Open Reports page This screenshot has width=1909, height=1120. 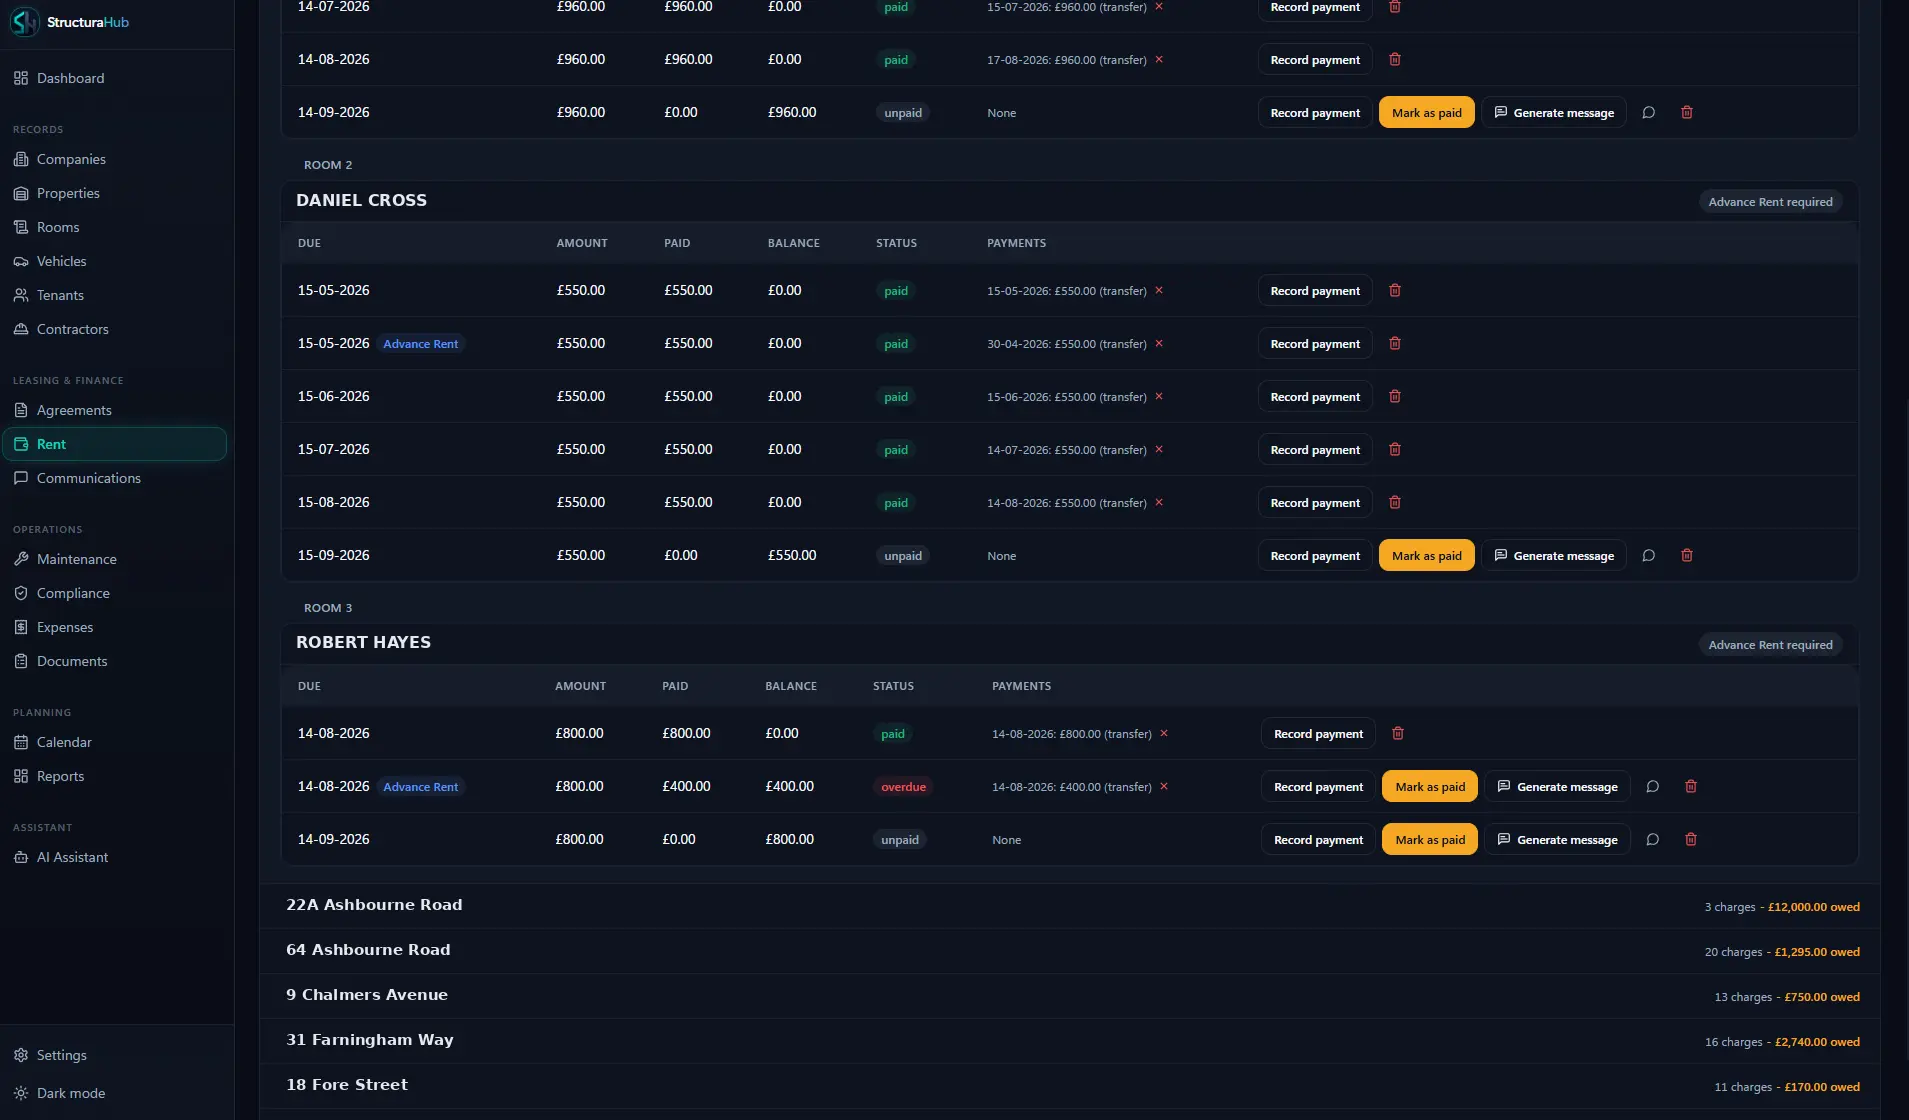click(x=60, y=776)
